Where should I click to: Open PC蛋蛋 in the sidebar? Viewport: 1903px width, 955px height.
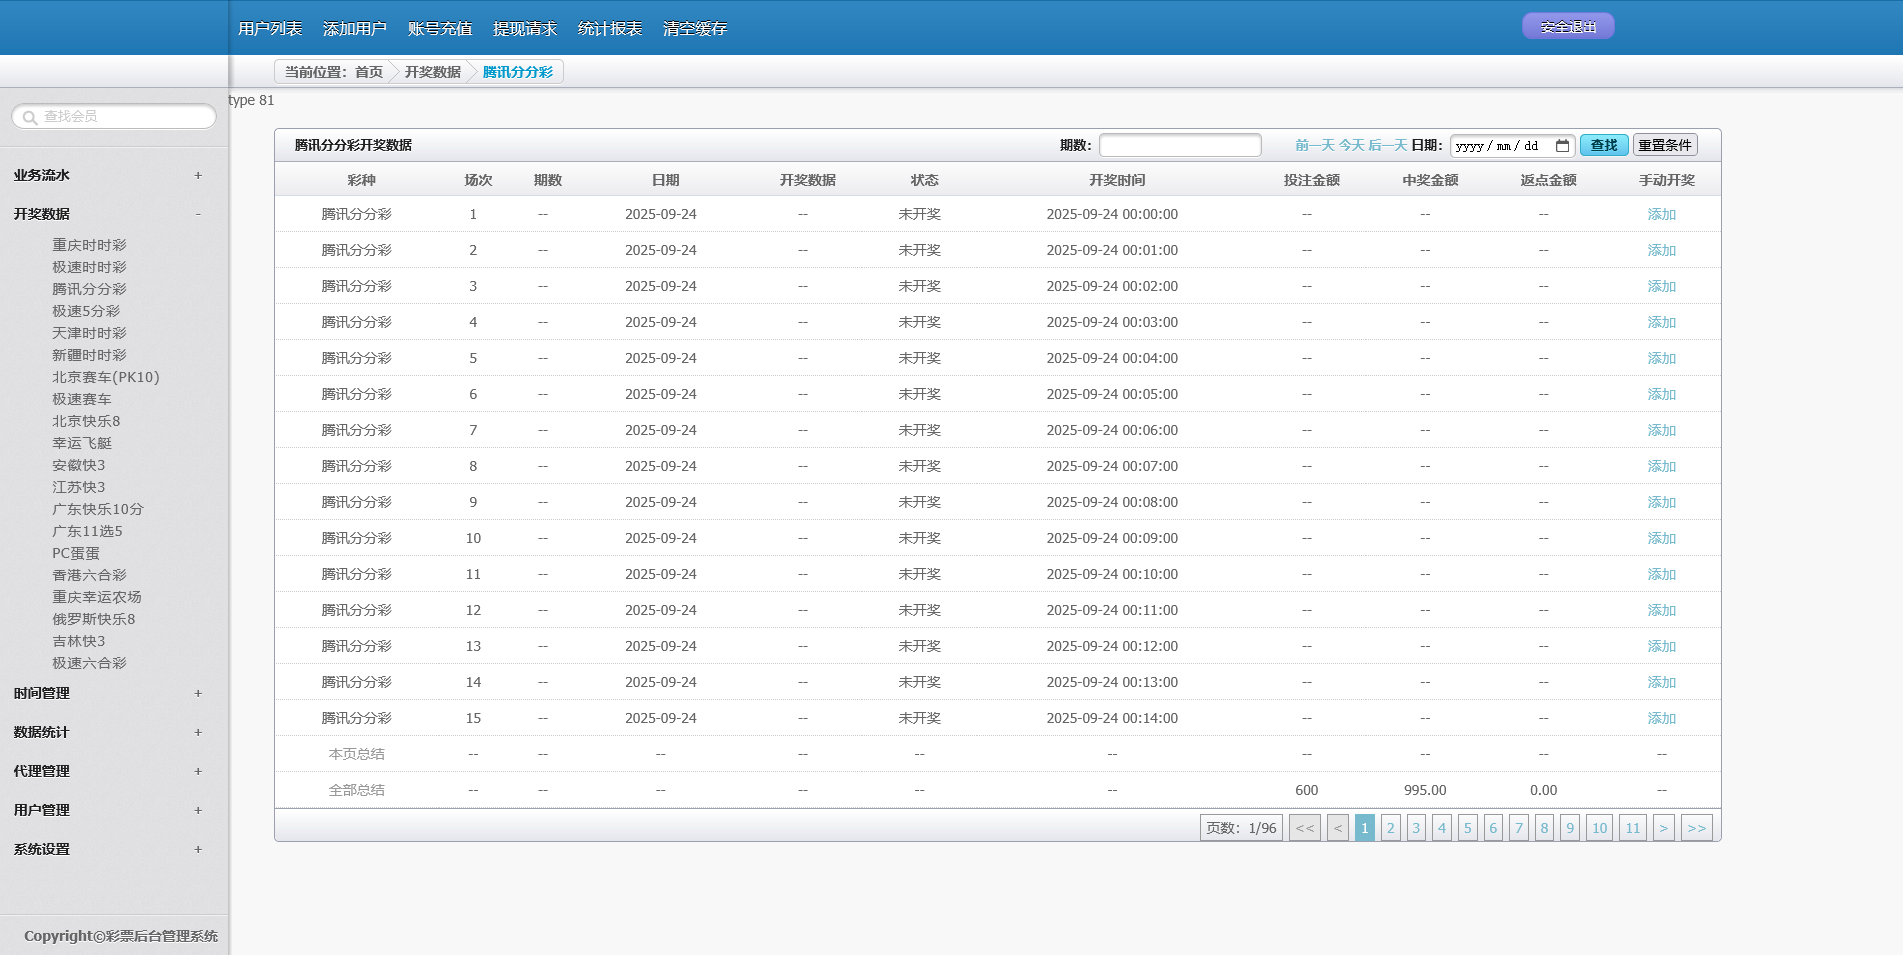tap(76, 553)
